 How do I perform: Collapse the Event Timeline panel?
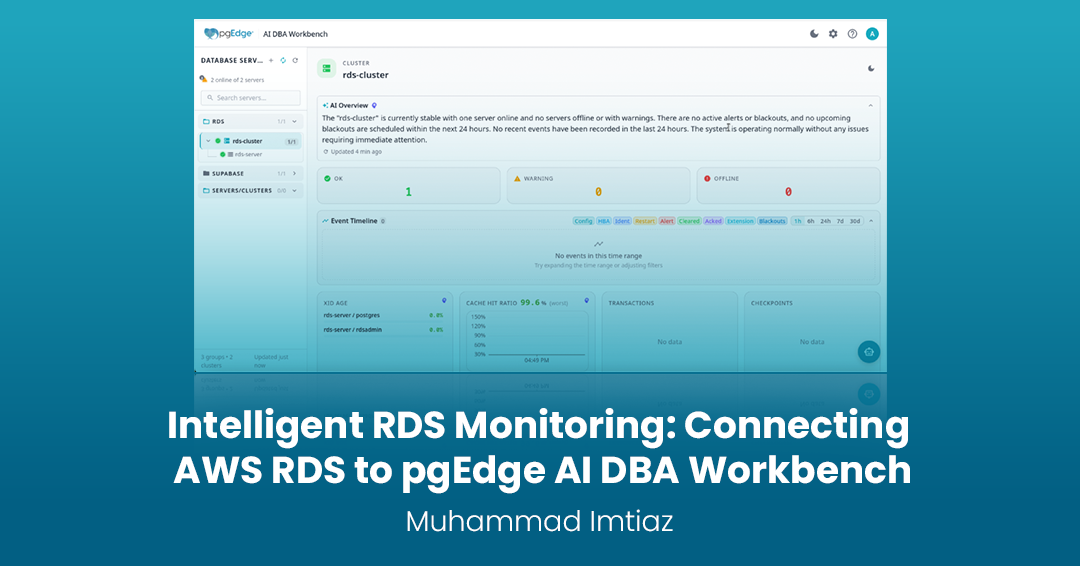pos(871,221)
